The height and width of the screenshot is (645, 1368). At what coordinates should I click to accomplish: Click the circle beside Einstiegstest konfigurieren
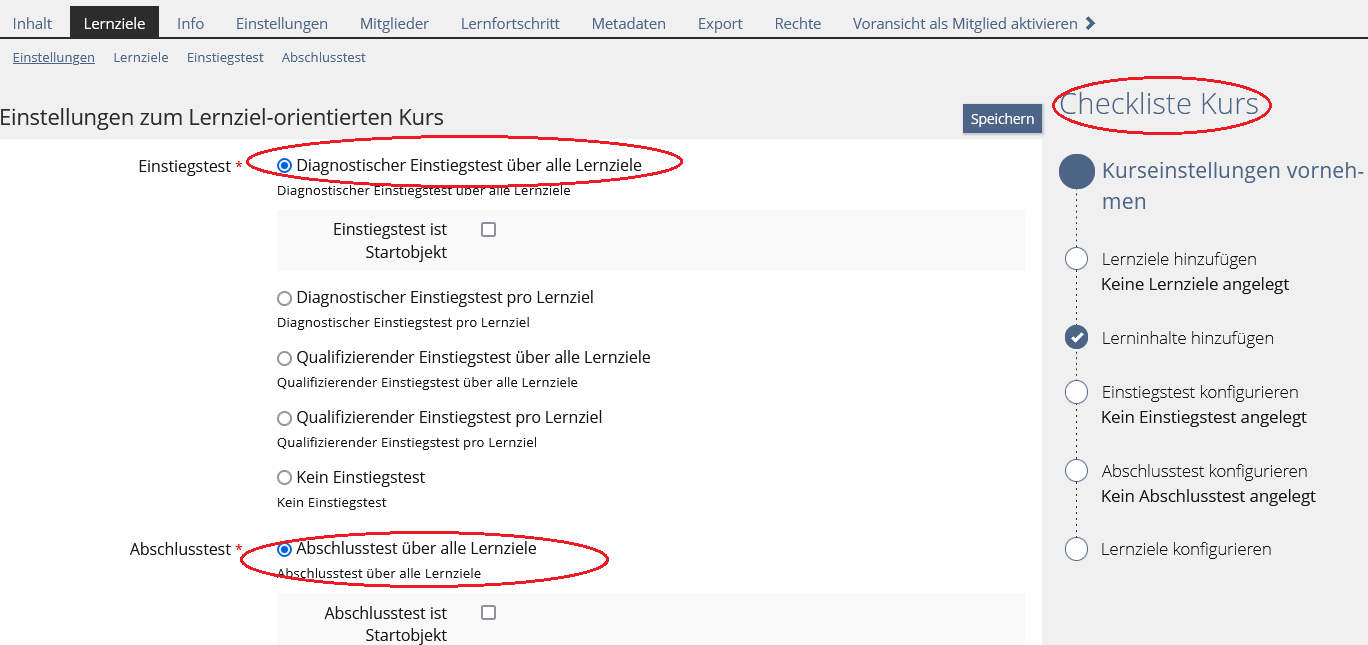(x=1076, y=392)
